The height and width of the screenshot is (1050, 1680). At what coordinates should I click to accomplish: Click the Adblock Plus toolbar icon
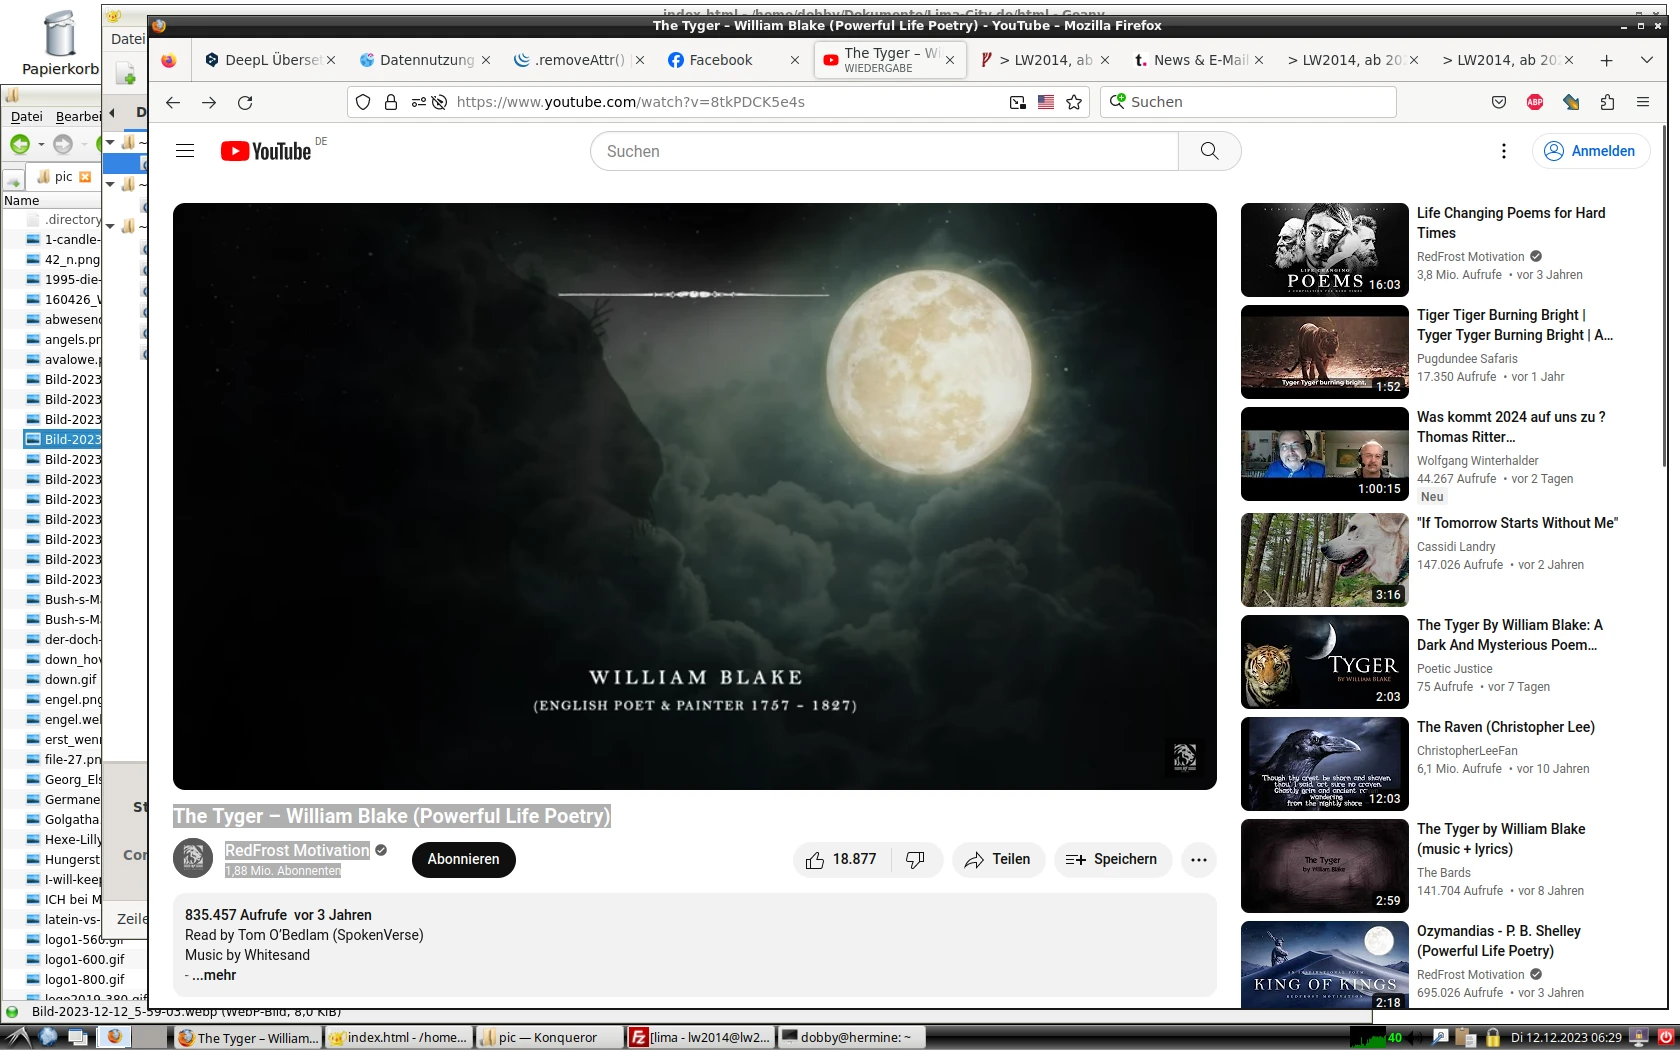click(x=1535, y=102)
